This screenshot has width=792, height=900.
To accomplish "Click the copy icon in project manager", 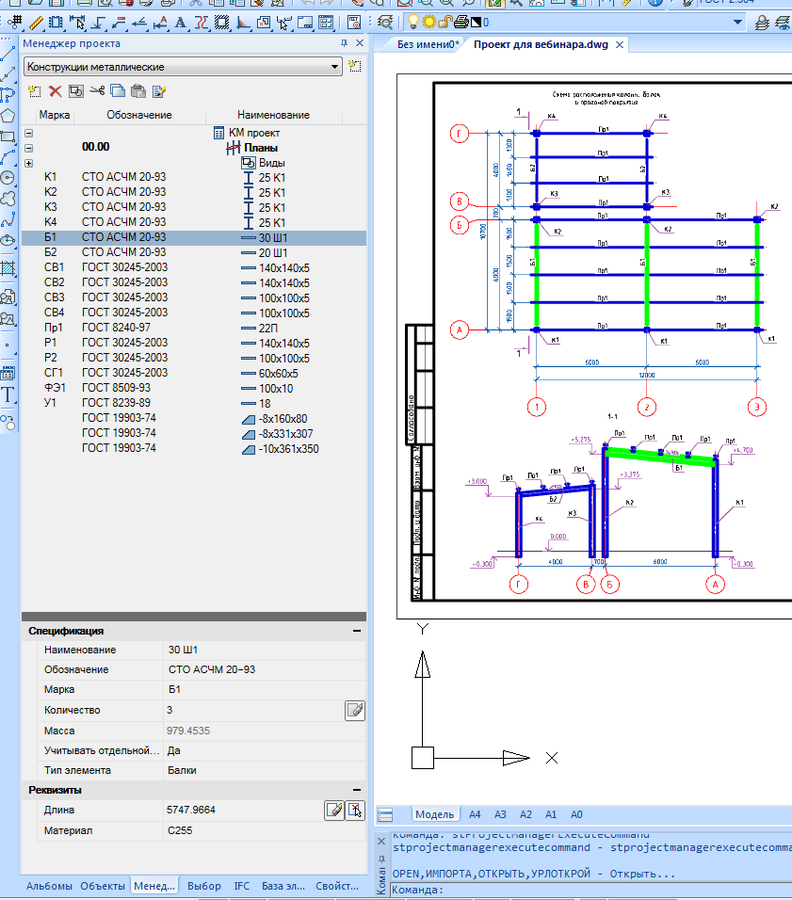I will pos(118,91).
